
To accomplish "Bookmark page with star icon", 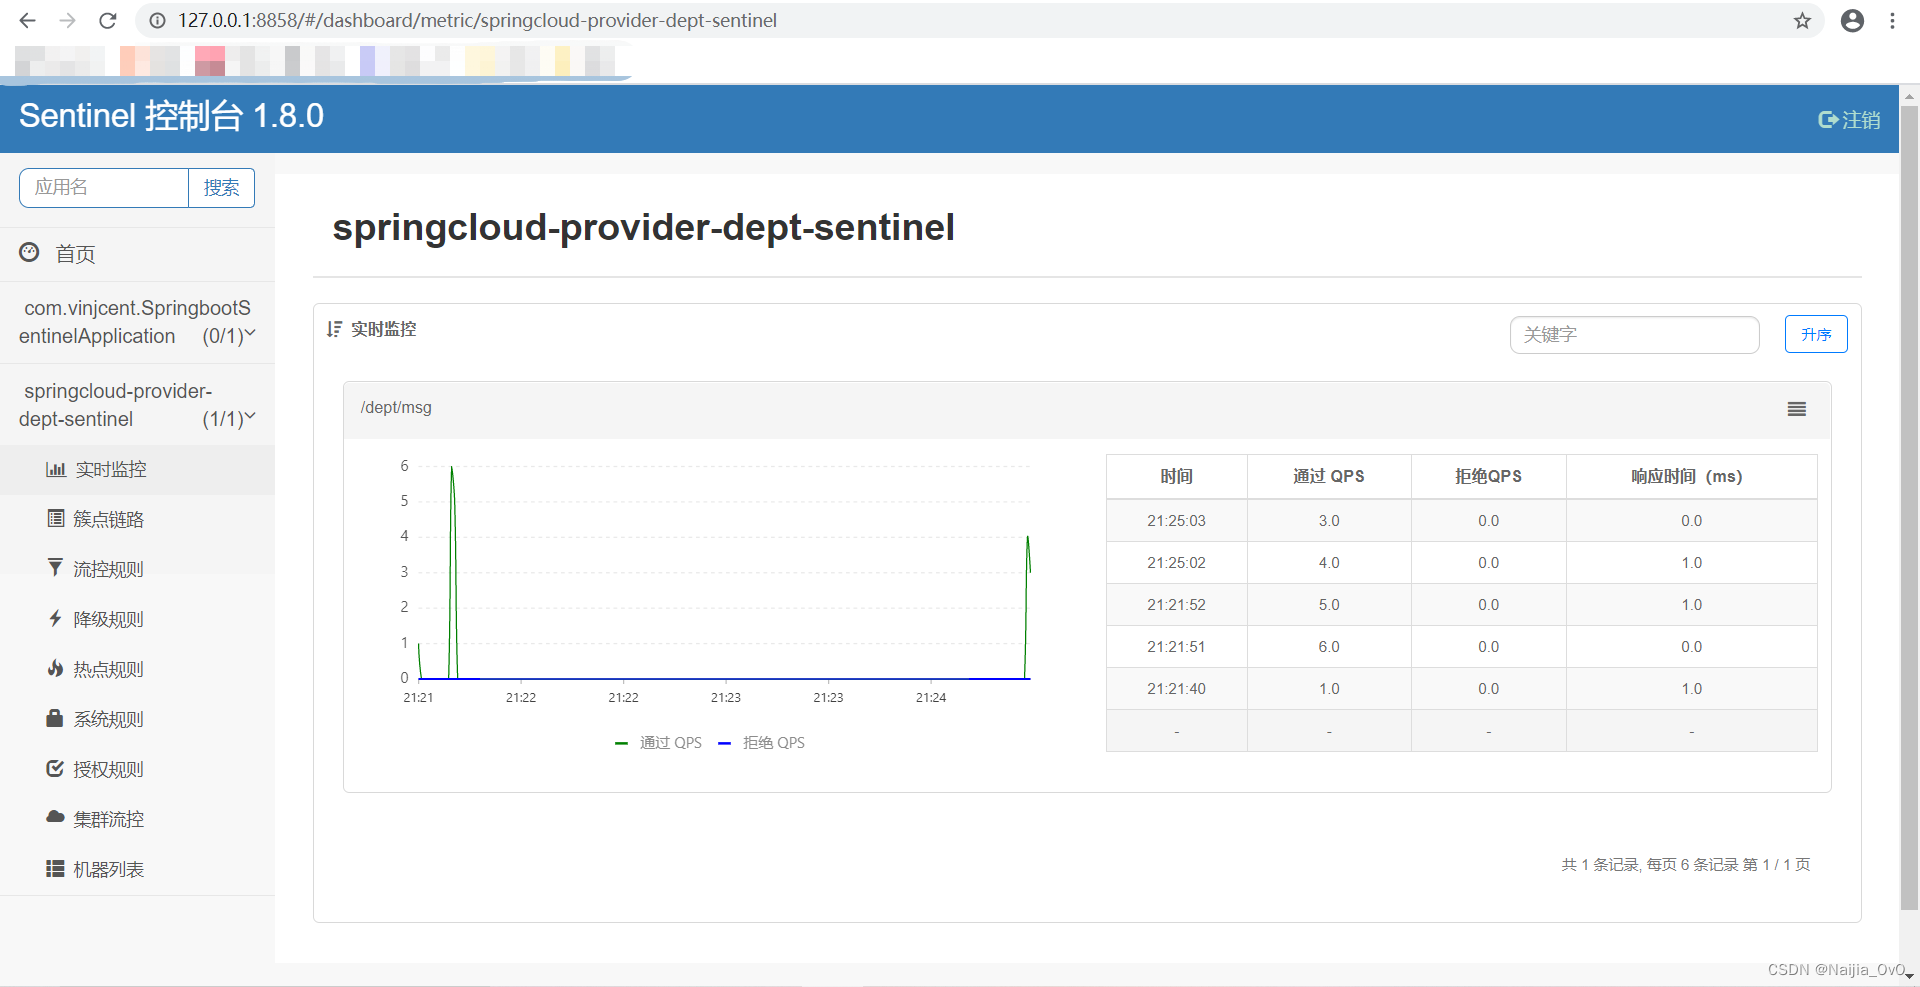I will tap(1802, 20).
